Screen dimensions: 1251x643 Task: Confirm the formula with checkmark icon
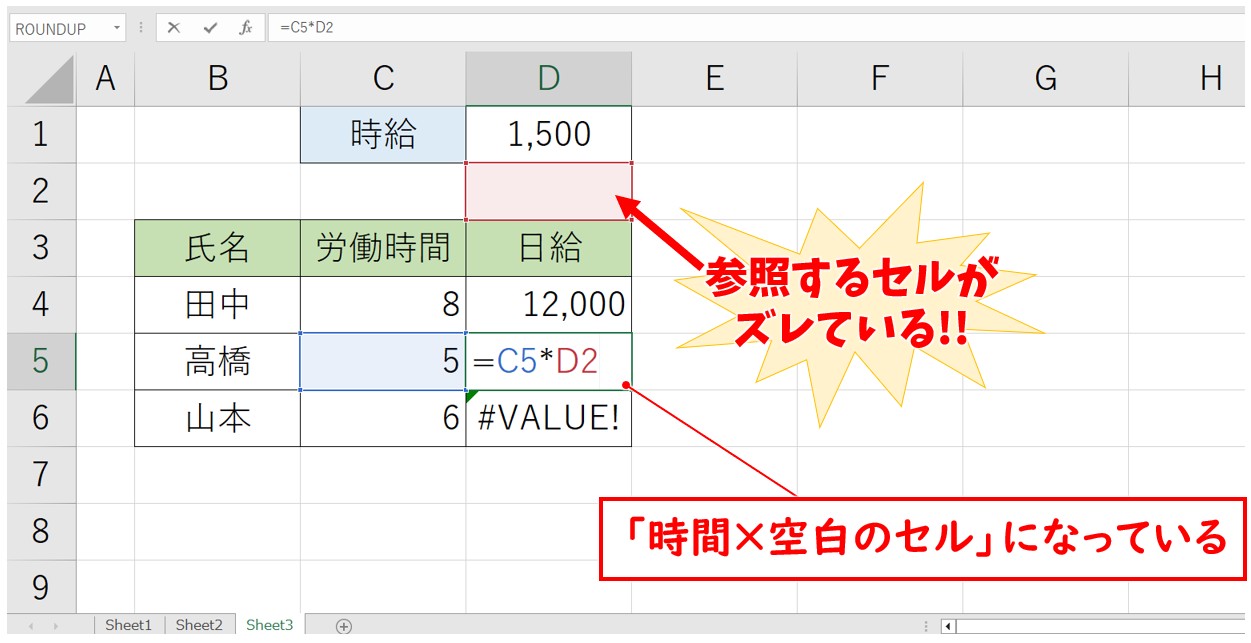[x=210, y=28]
